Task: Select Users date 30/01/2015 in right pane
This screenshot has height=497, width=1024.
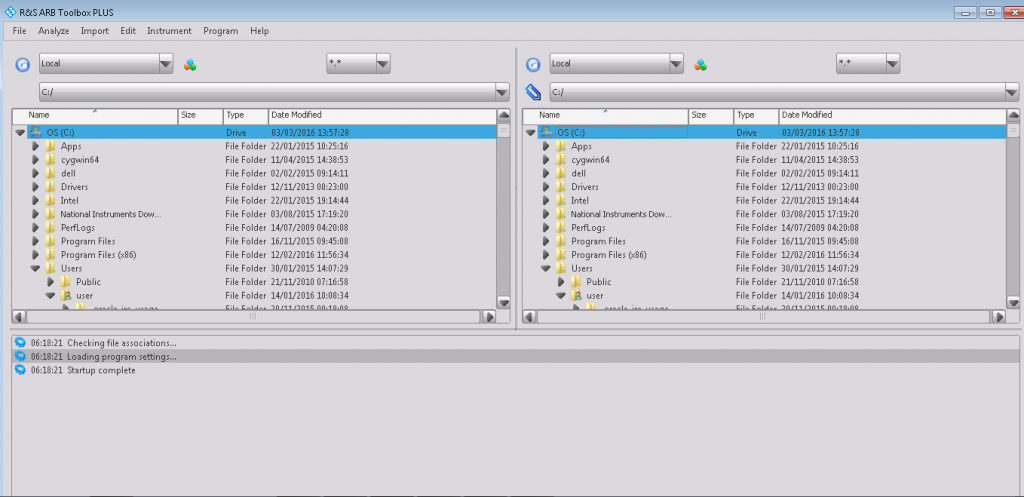Action: 820,268
